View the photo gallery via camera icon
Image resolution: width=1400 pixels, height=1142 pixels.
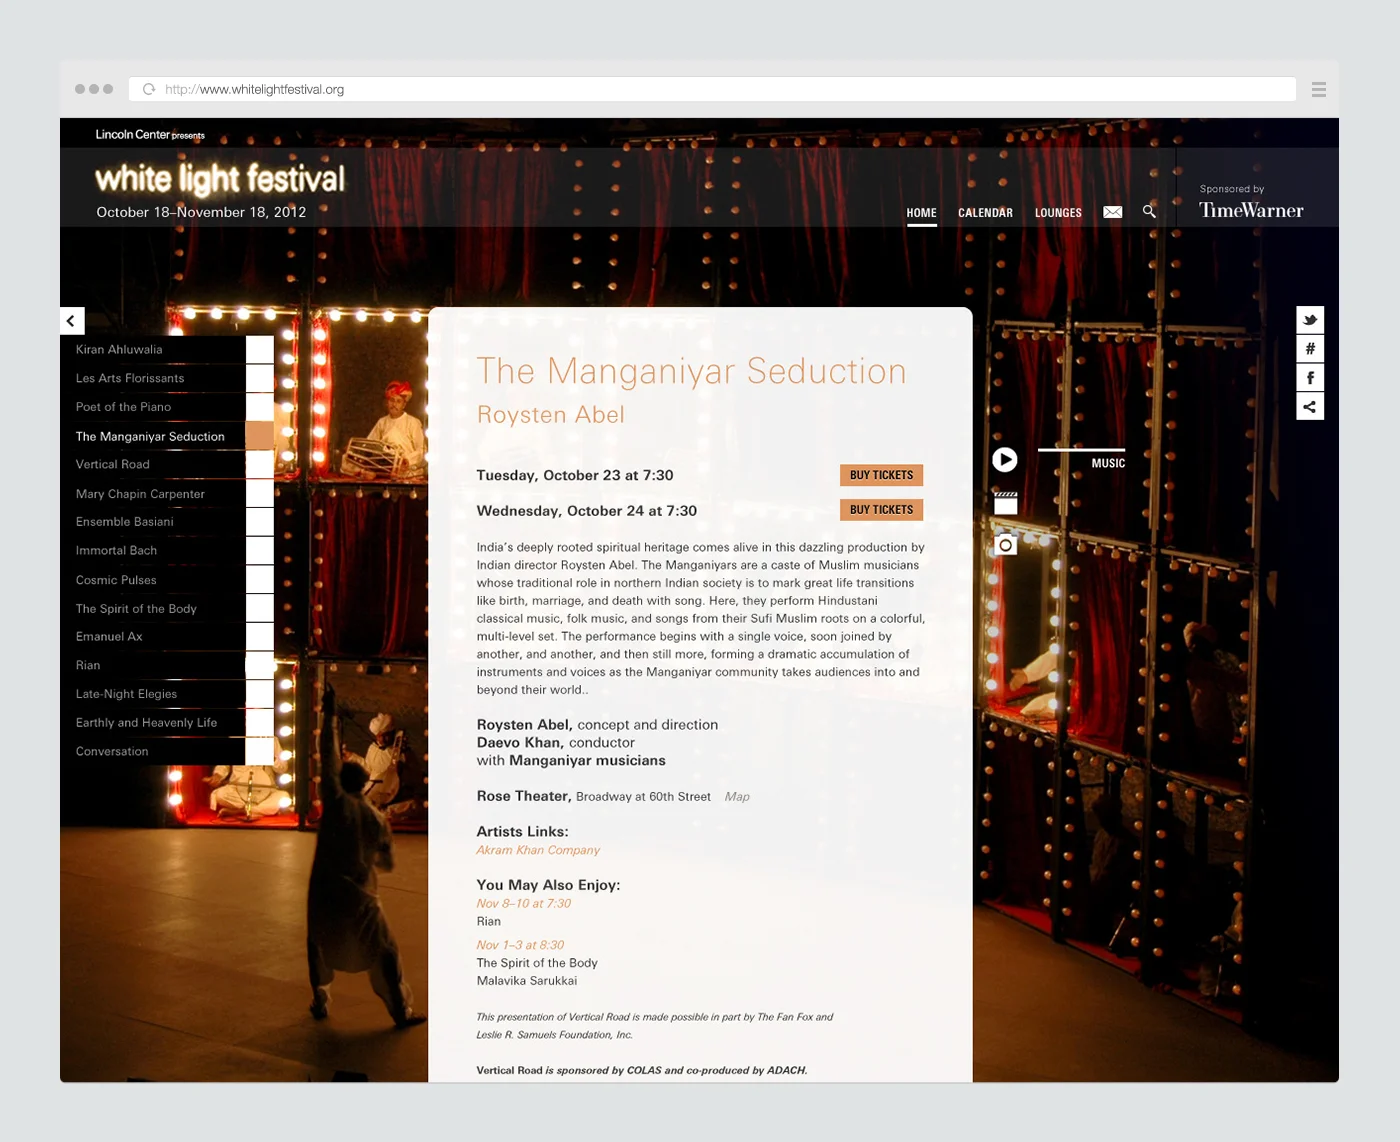(1004, 544)
